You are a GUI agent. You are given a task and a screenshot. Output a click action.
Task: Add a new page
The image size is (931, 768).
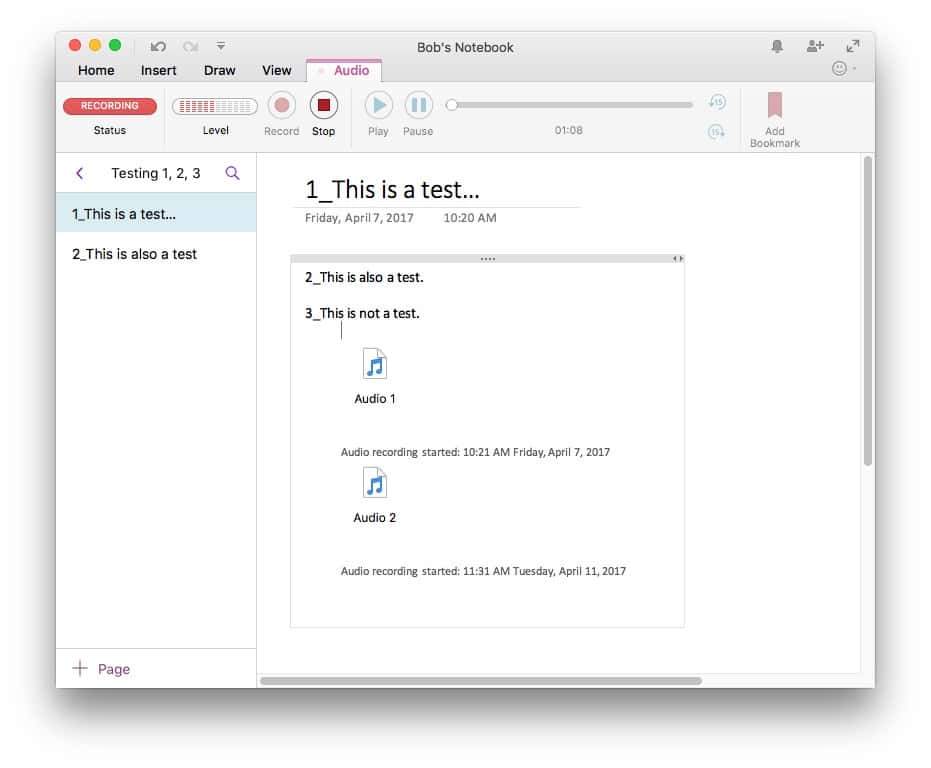[x=101, y=669]
